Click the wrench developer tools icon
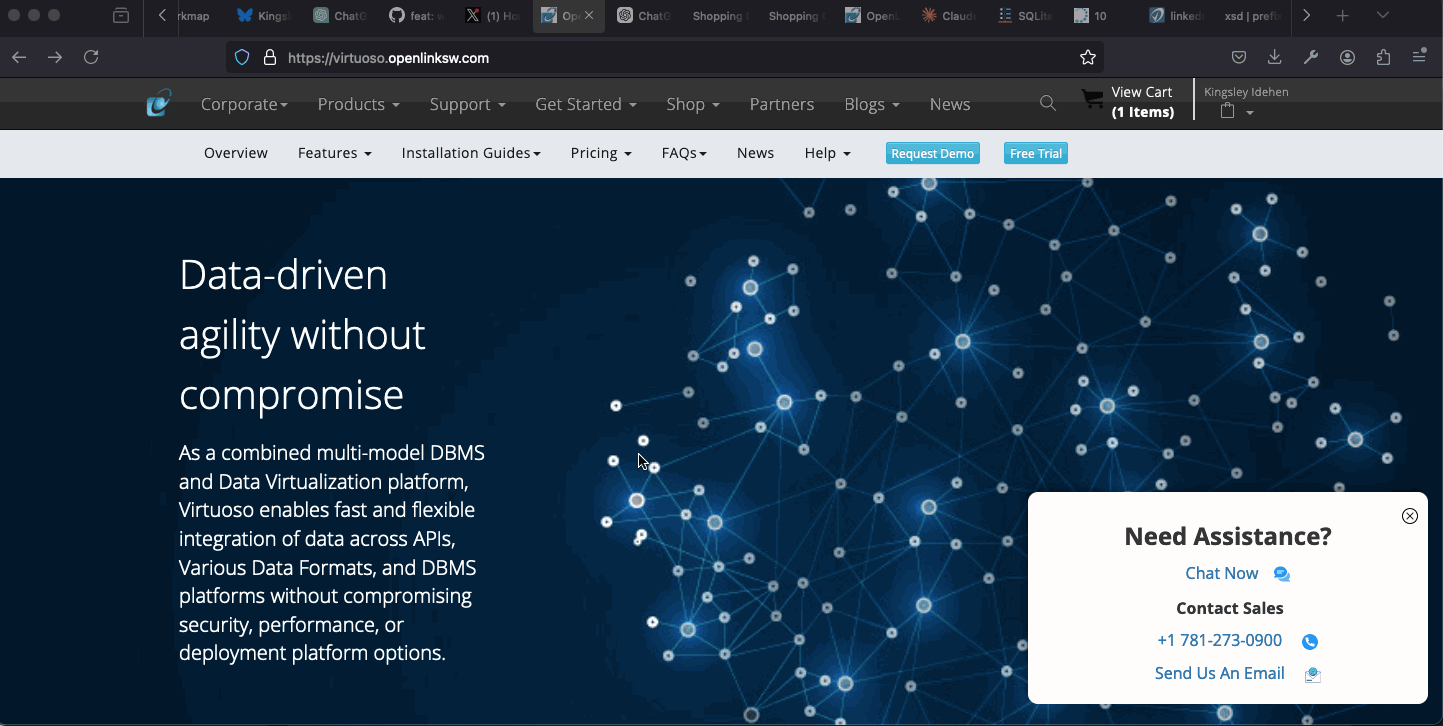Viewport: 1443px width, 726px height. pos(1311,58)
